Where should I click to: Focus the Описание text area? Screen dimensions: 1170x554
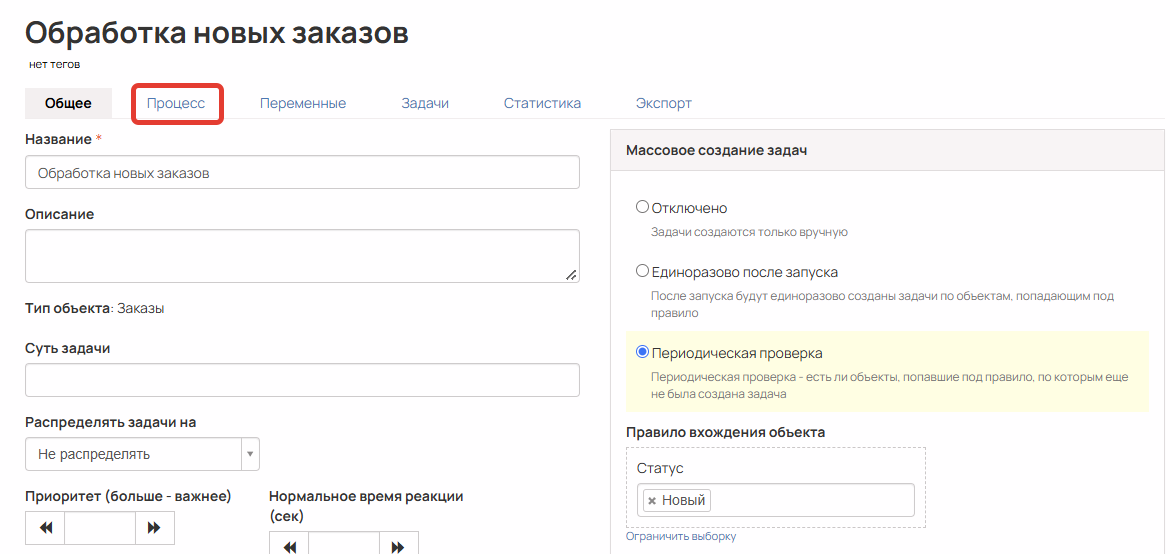pos(302,256)
